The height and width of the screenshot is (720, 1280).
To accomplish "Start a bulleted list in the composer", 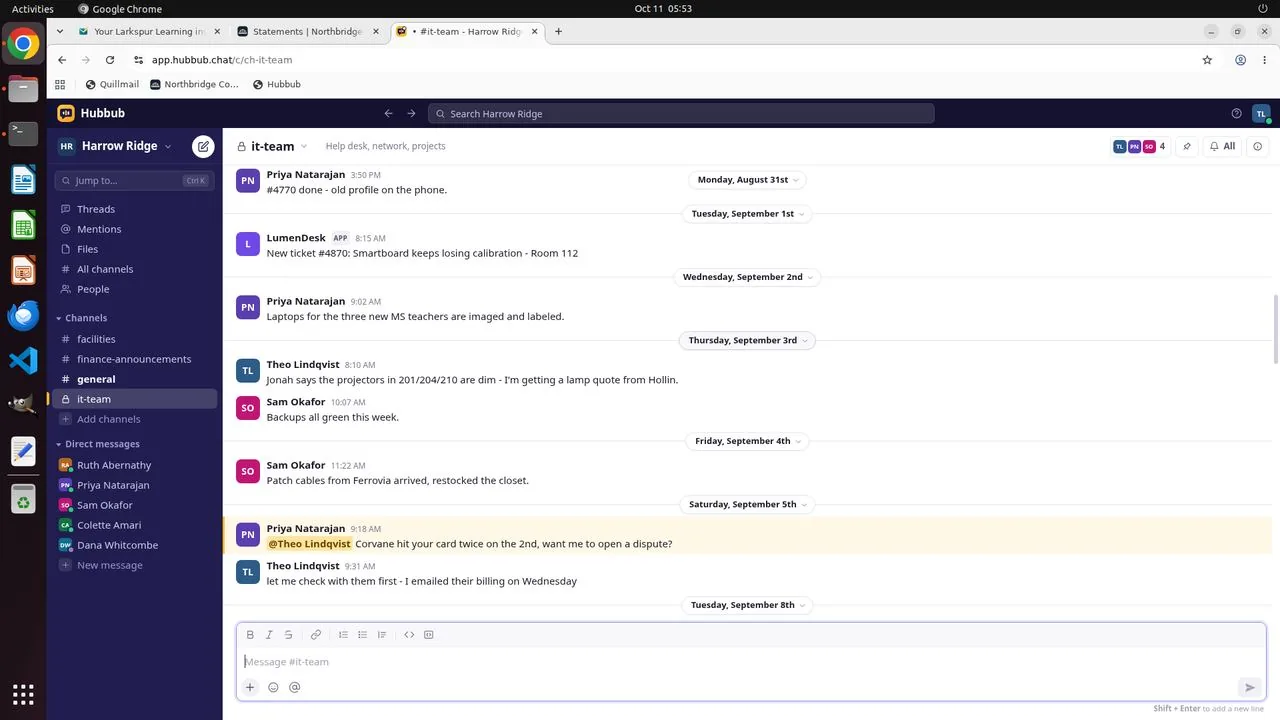I will 363,635.
